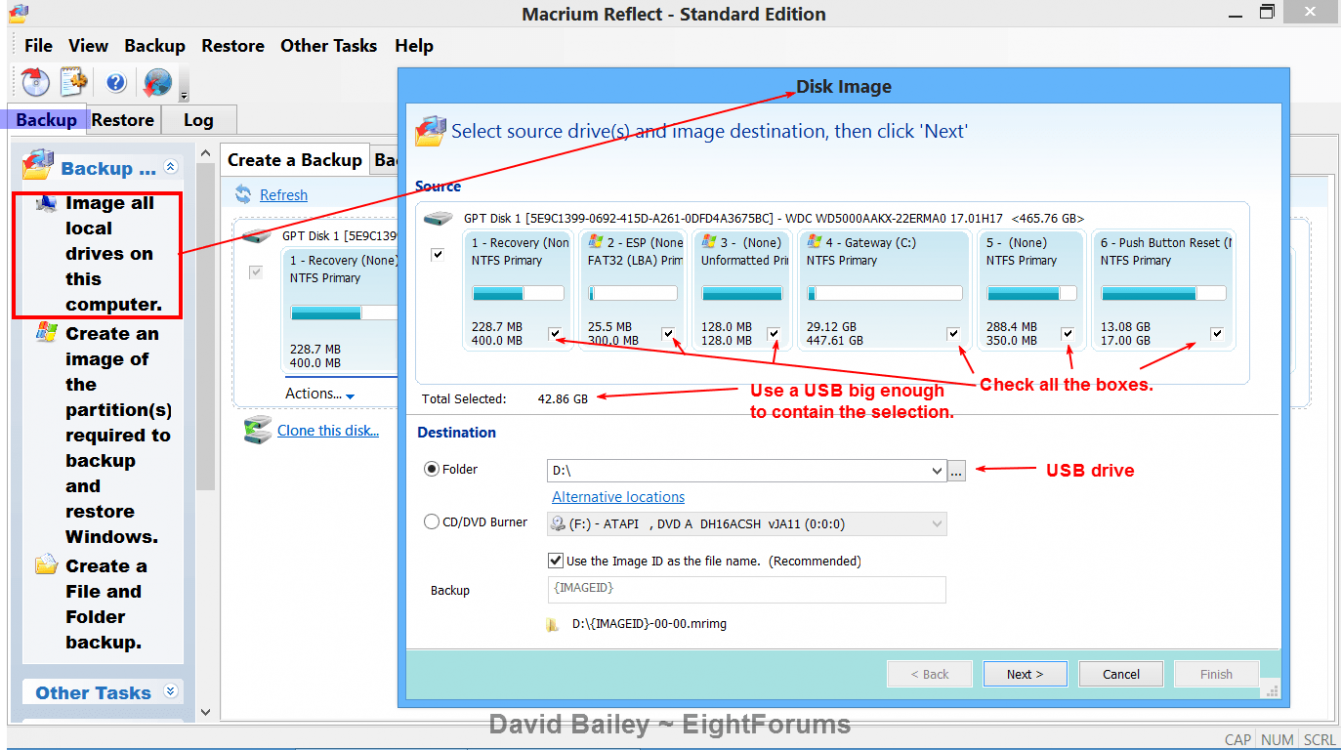Open the Restore menu

(x=233, y=46)
